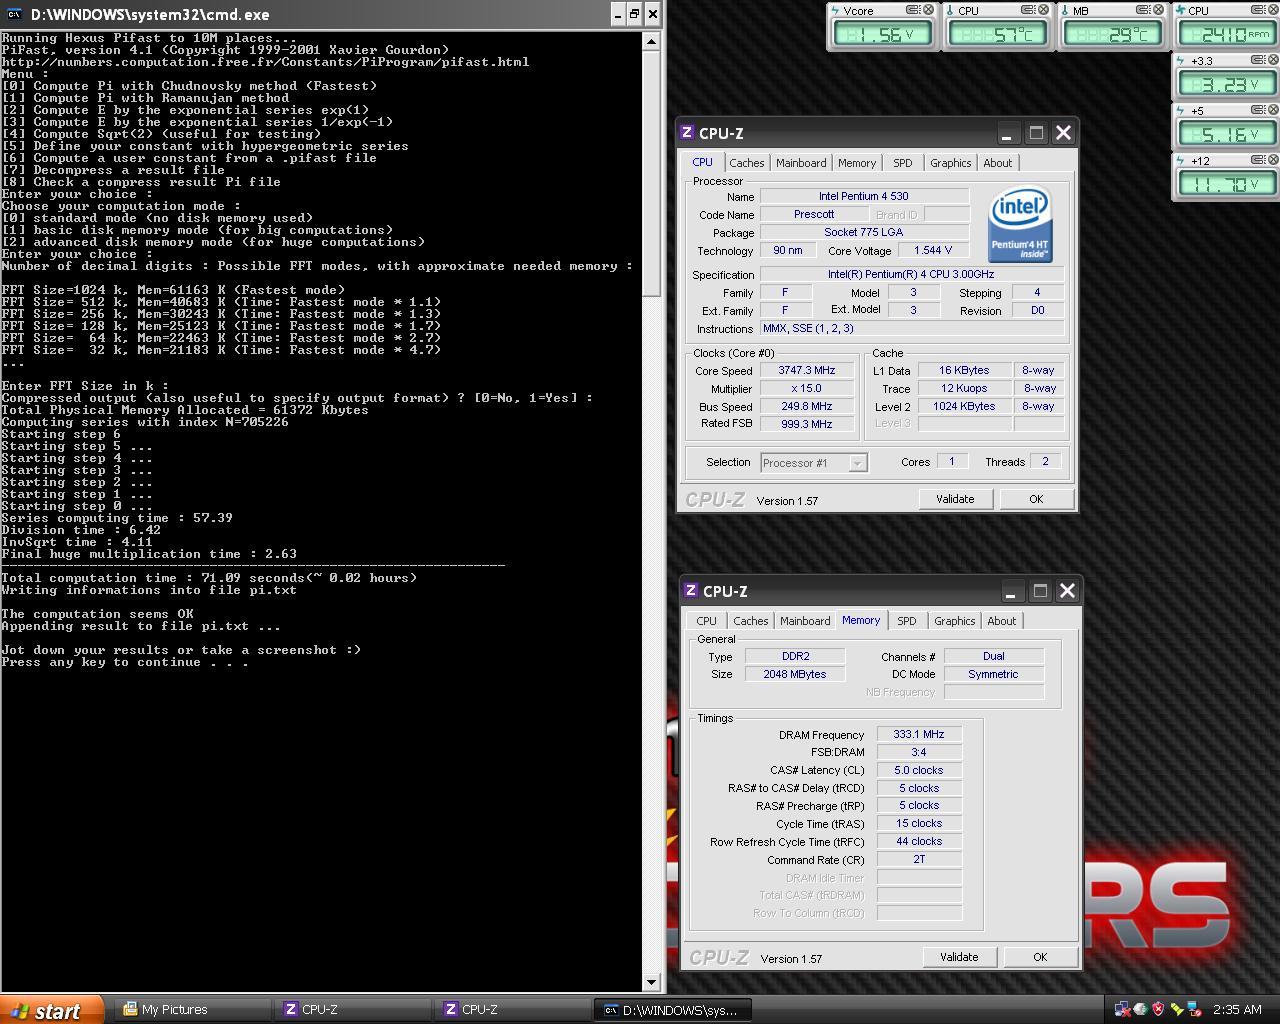Close the CPU fan RPM widget

click(x=1275, y=10)
